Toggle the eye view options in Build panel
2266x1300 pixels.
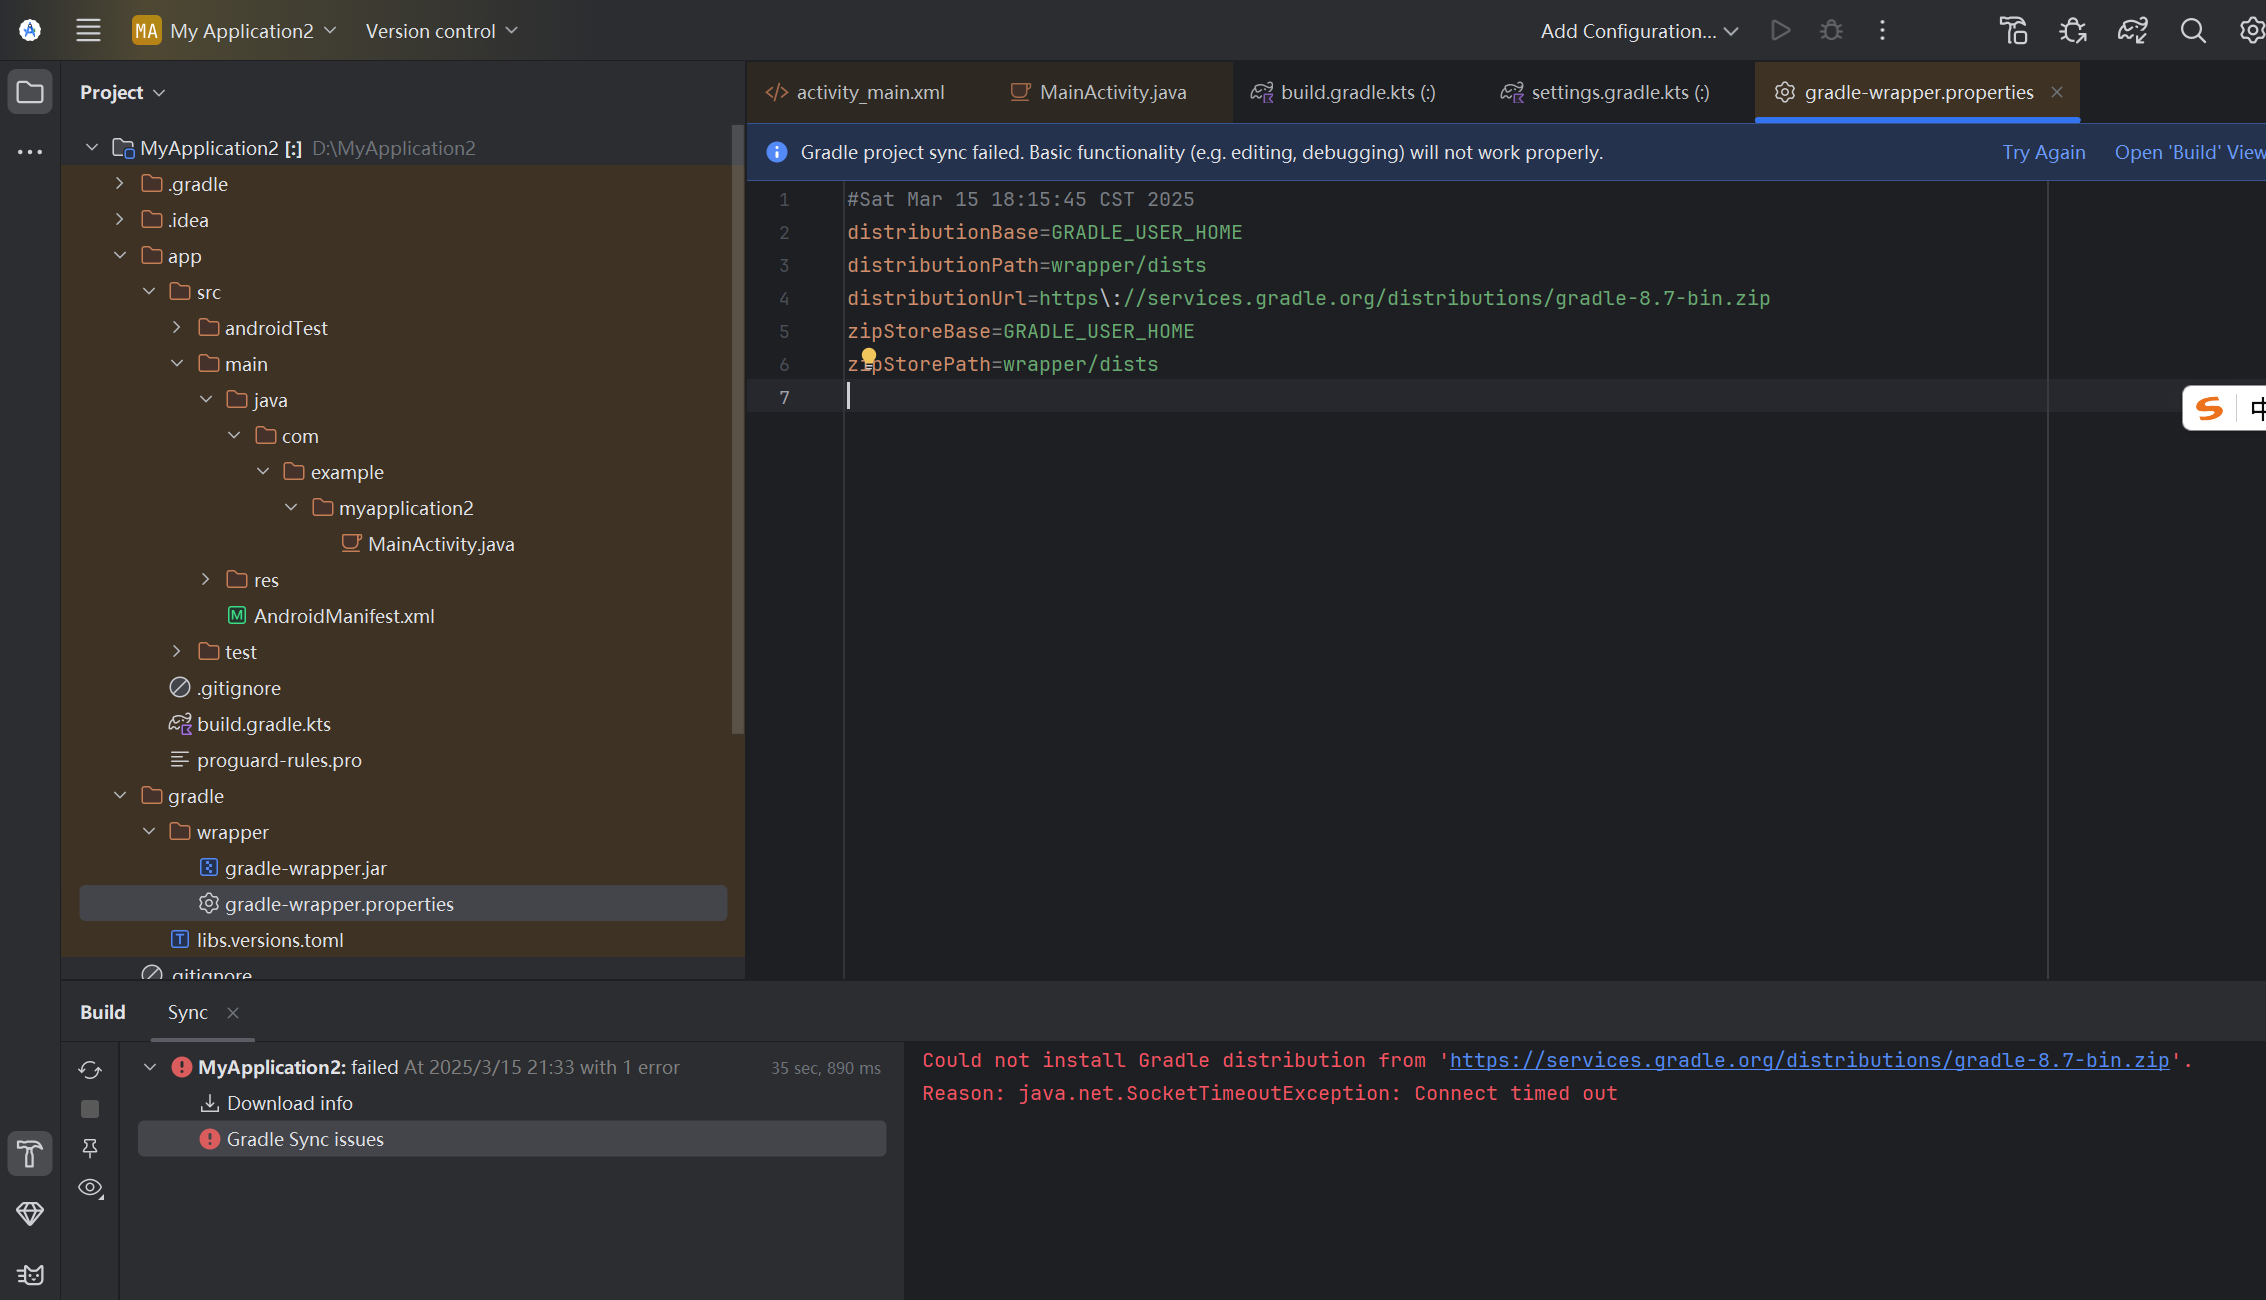pyautogui.click(x=90, y=1188)
